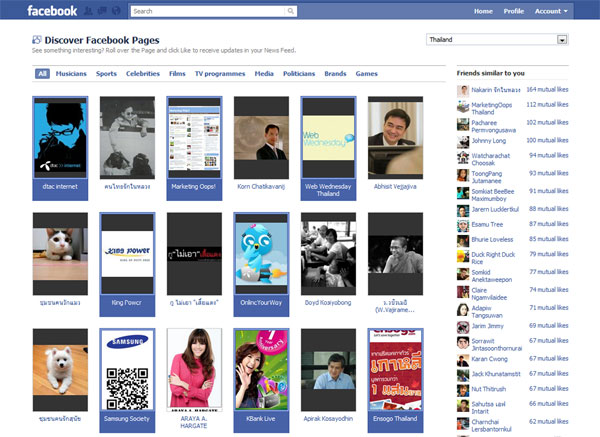The width and height of the screenshot is (600, 437).
Task: Select the King Power page thumbnail
Action: coord(127,254)
